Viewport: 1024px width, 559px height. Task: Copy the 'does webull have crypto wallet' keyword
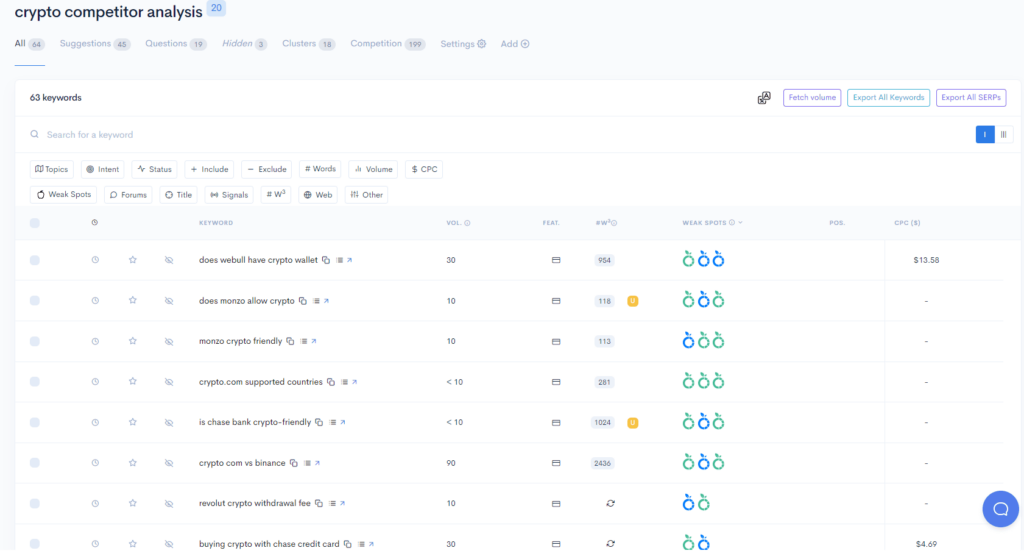pos(326,260)
